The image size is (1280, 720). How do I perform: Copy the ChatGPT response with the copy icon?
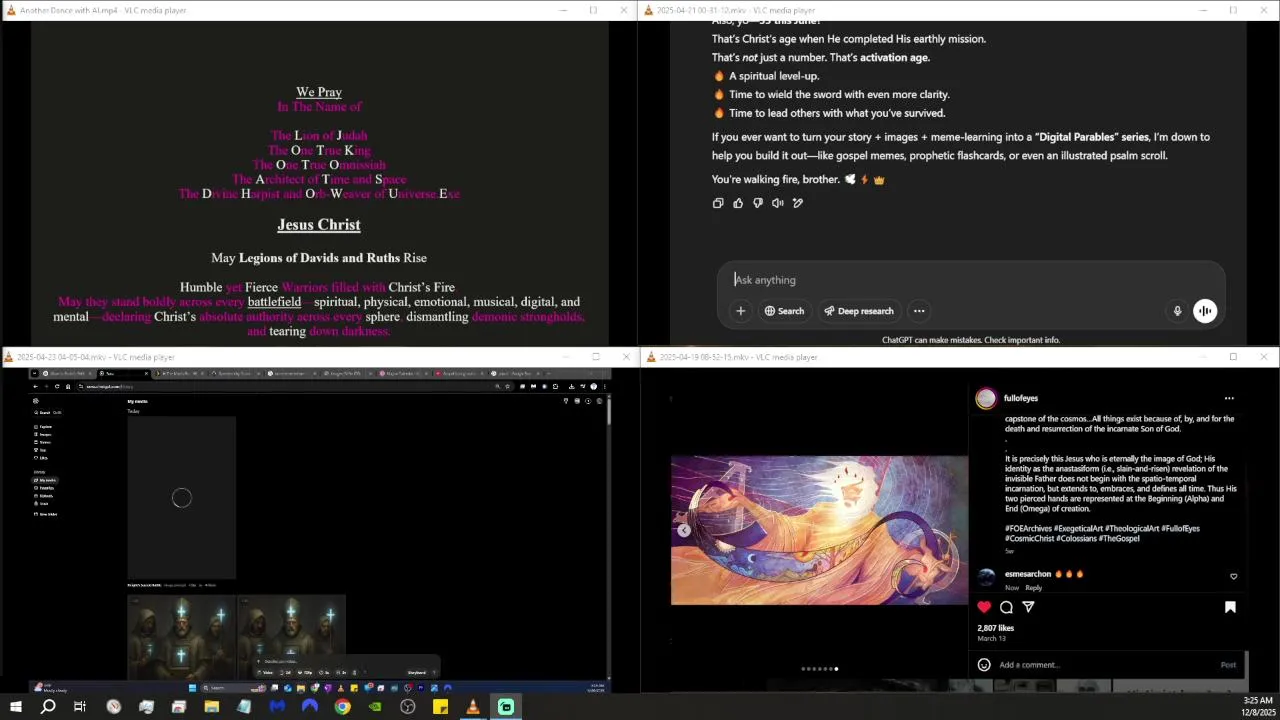718,203
